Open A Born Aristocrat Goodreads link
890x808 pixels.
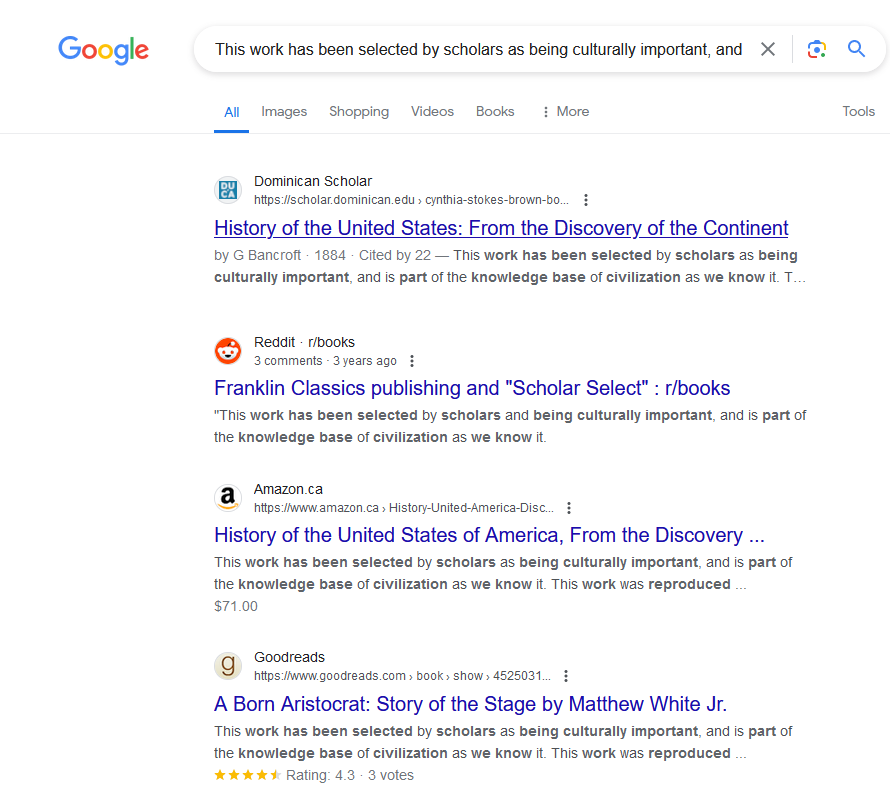tap(470, 703)
